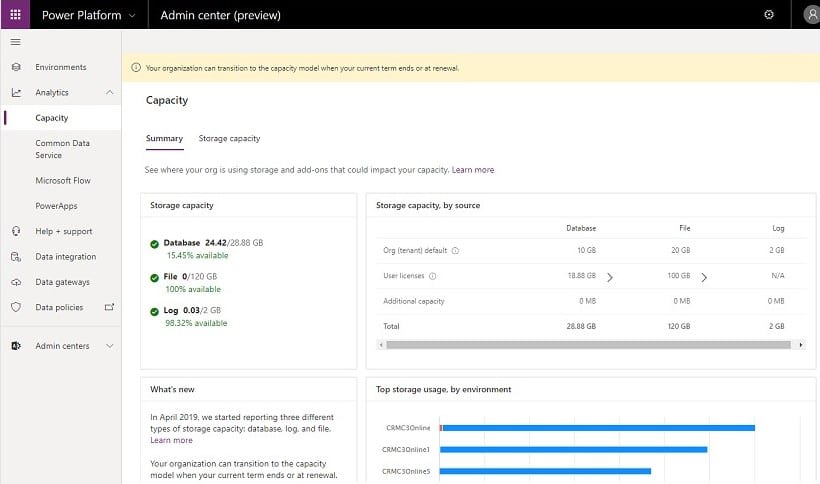Click Log green checkmark status icon
Screen dimensions: 820x484
tap(154, 312)
